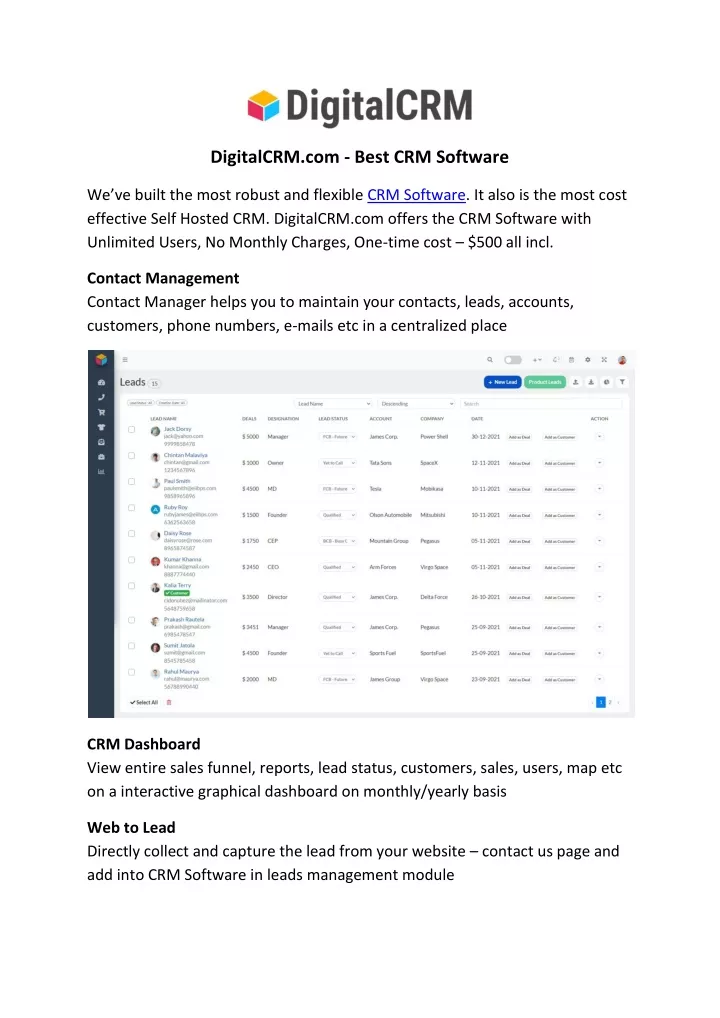Click Kumar Khanna's avatar picture
The width and height of the screenshot is (720, 1018).
(155, 562)
